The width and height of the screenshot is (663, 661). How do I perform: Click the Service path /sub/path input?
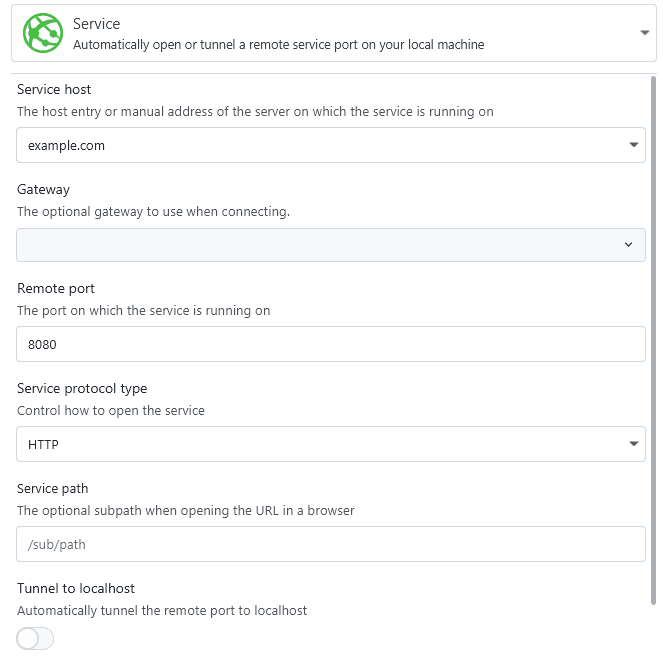click(x=330, y=544)
